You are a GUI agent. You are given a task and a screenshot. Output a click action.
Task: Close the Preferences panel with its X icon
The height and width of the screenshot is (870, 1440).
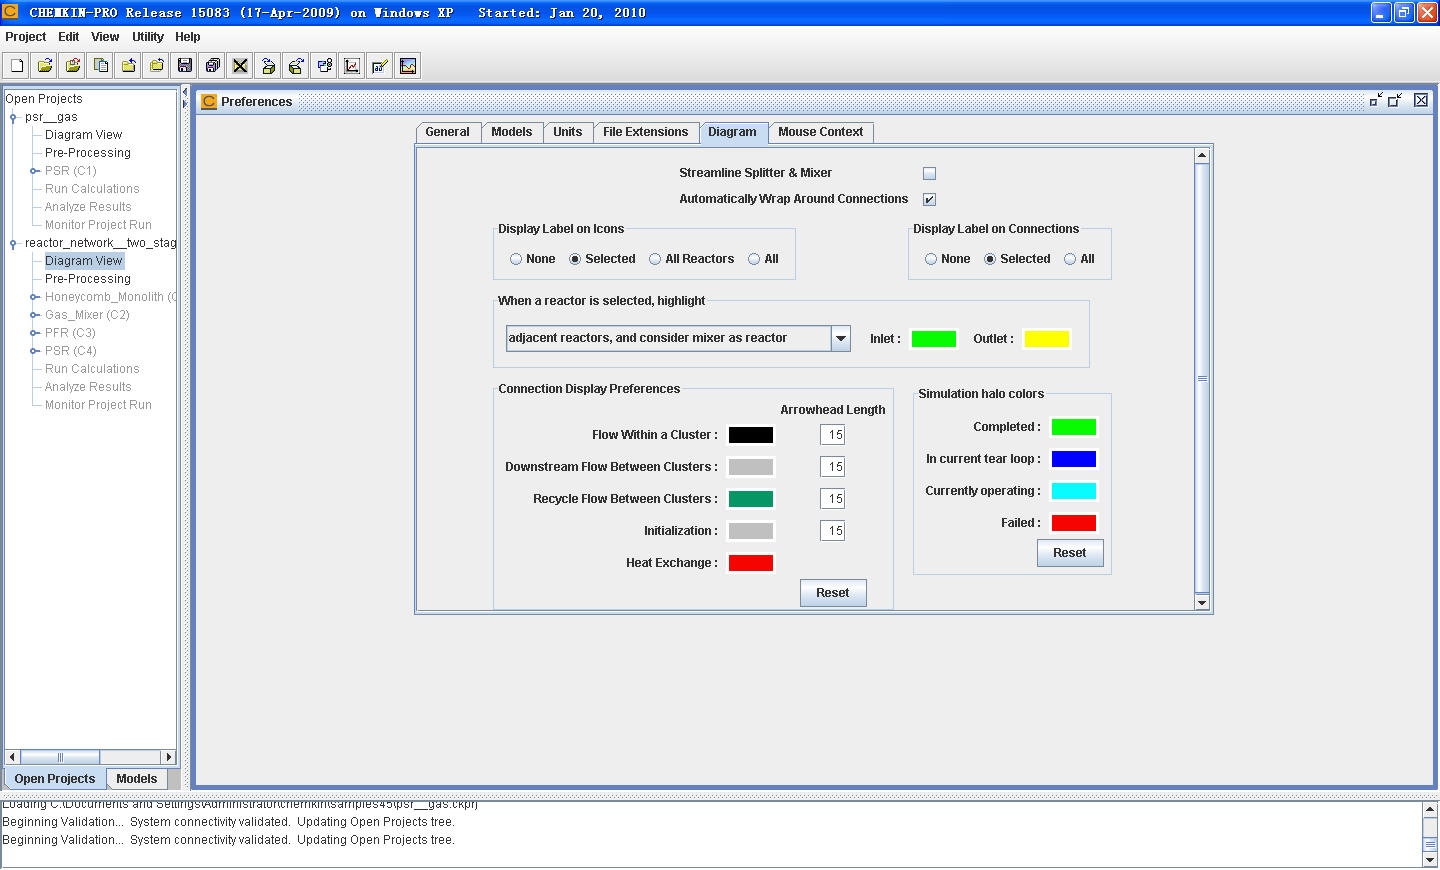tap(1421, 100)
